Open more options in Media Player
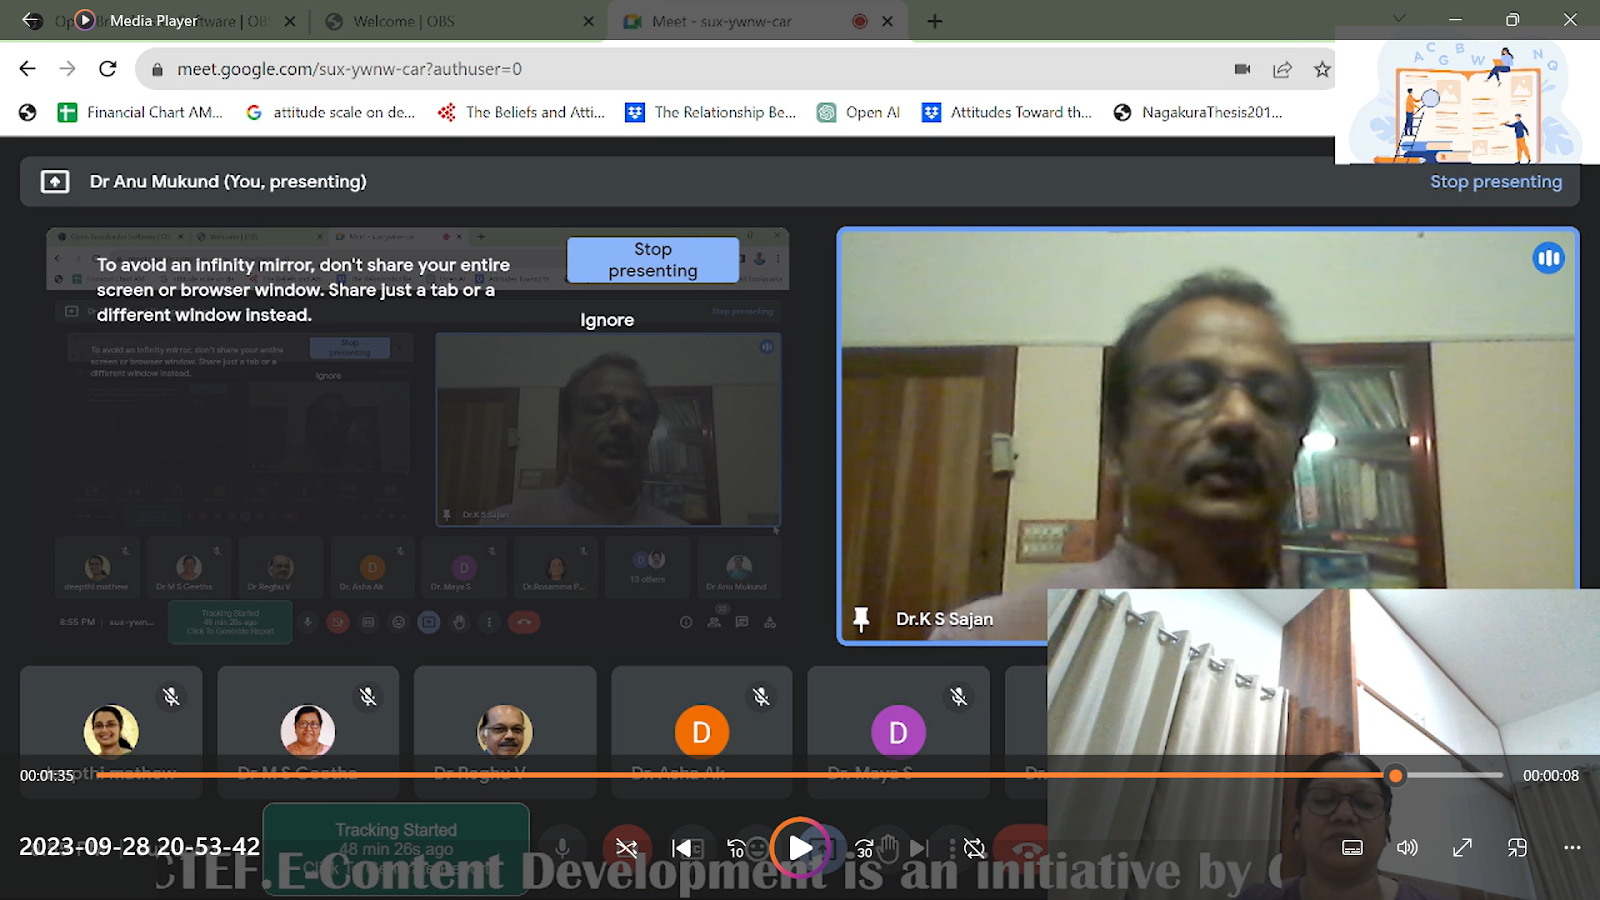1600x900 pixels. coord(1572,848)
